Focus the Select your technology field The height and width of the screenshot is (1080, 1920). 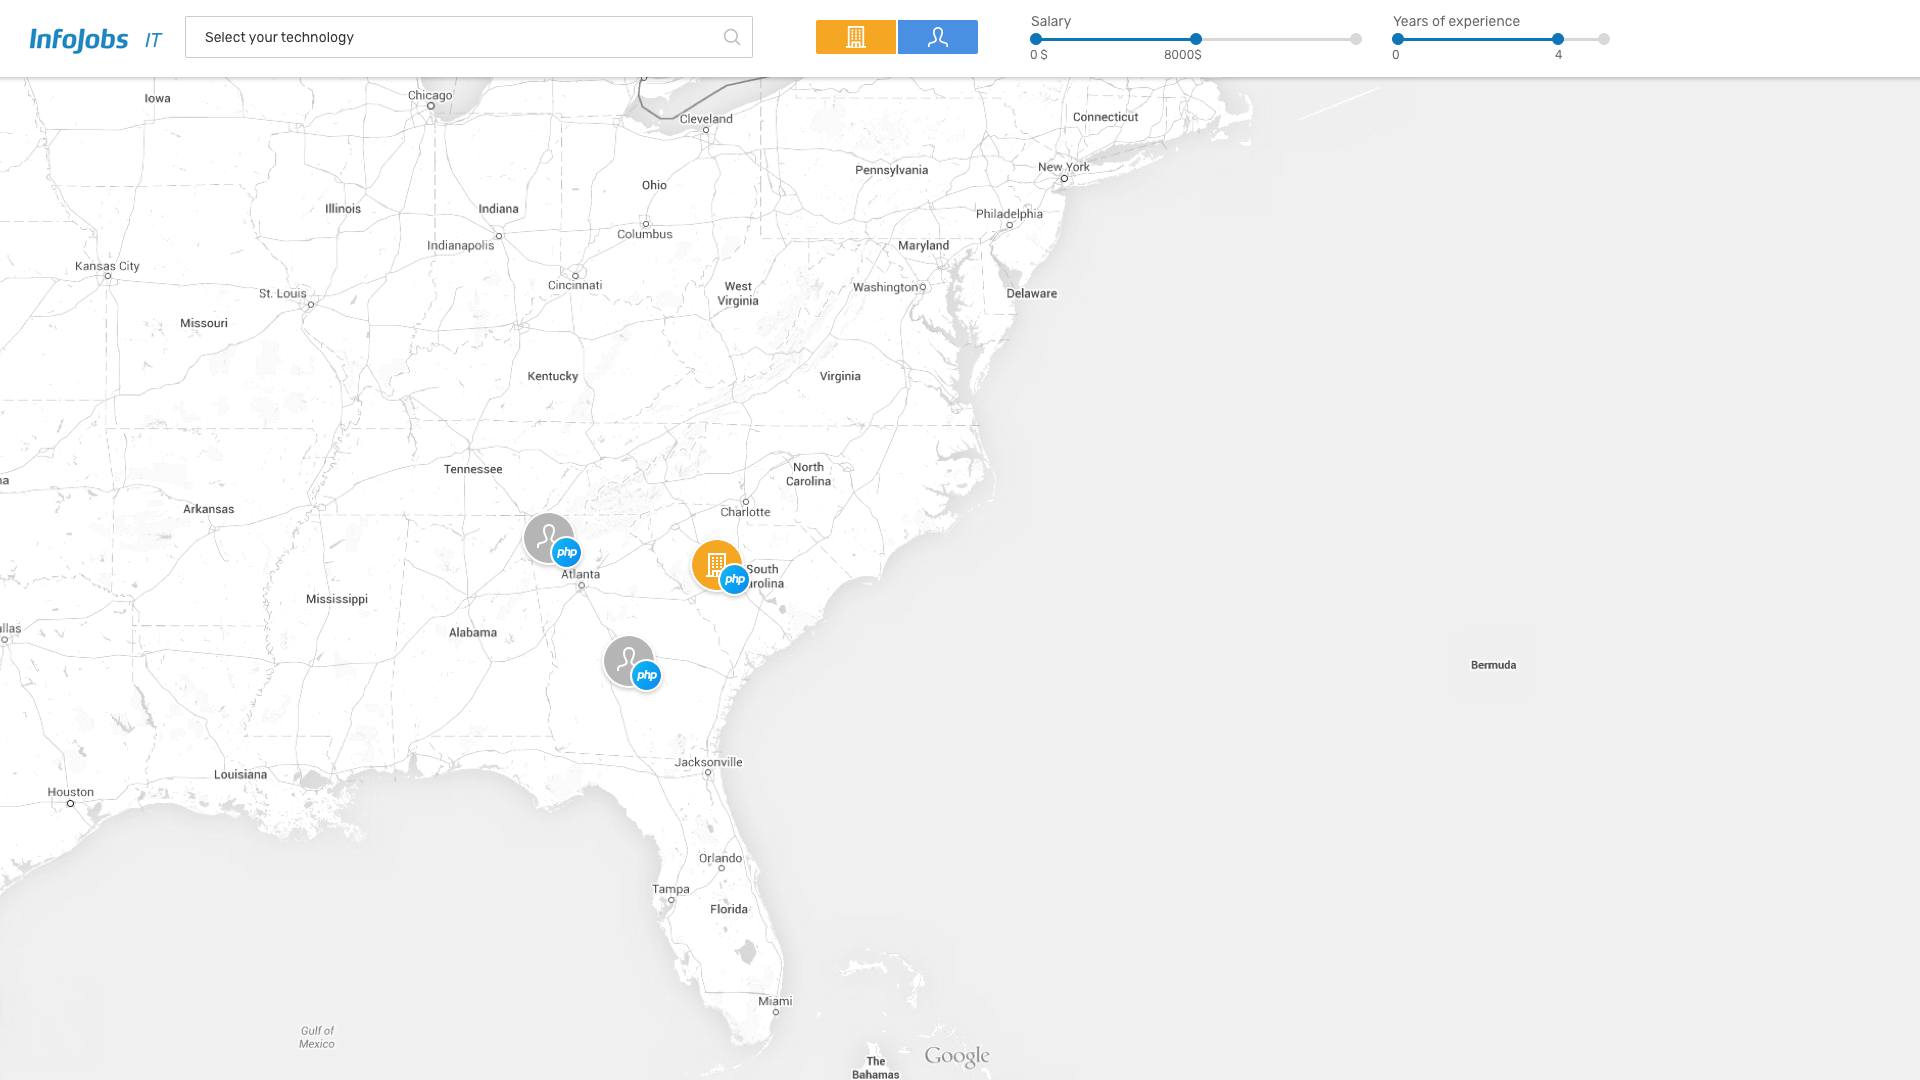[450, 37]
